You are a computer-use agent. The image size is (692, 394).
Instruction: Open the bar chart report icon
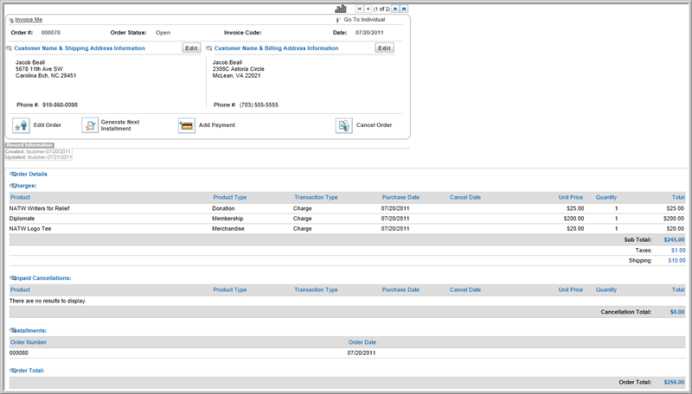pyautogui.click(x=341, y=9)
